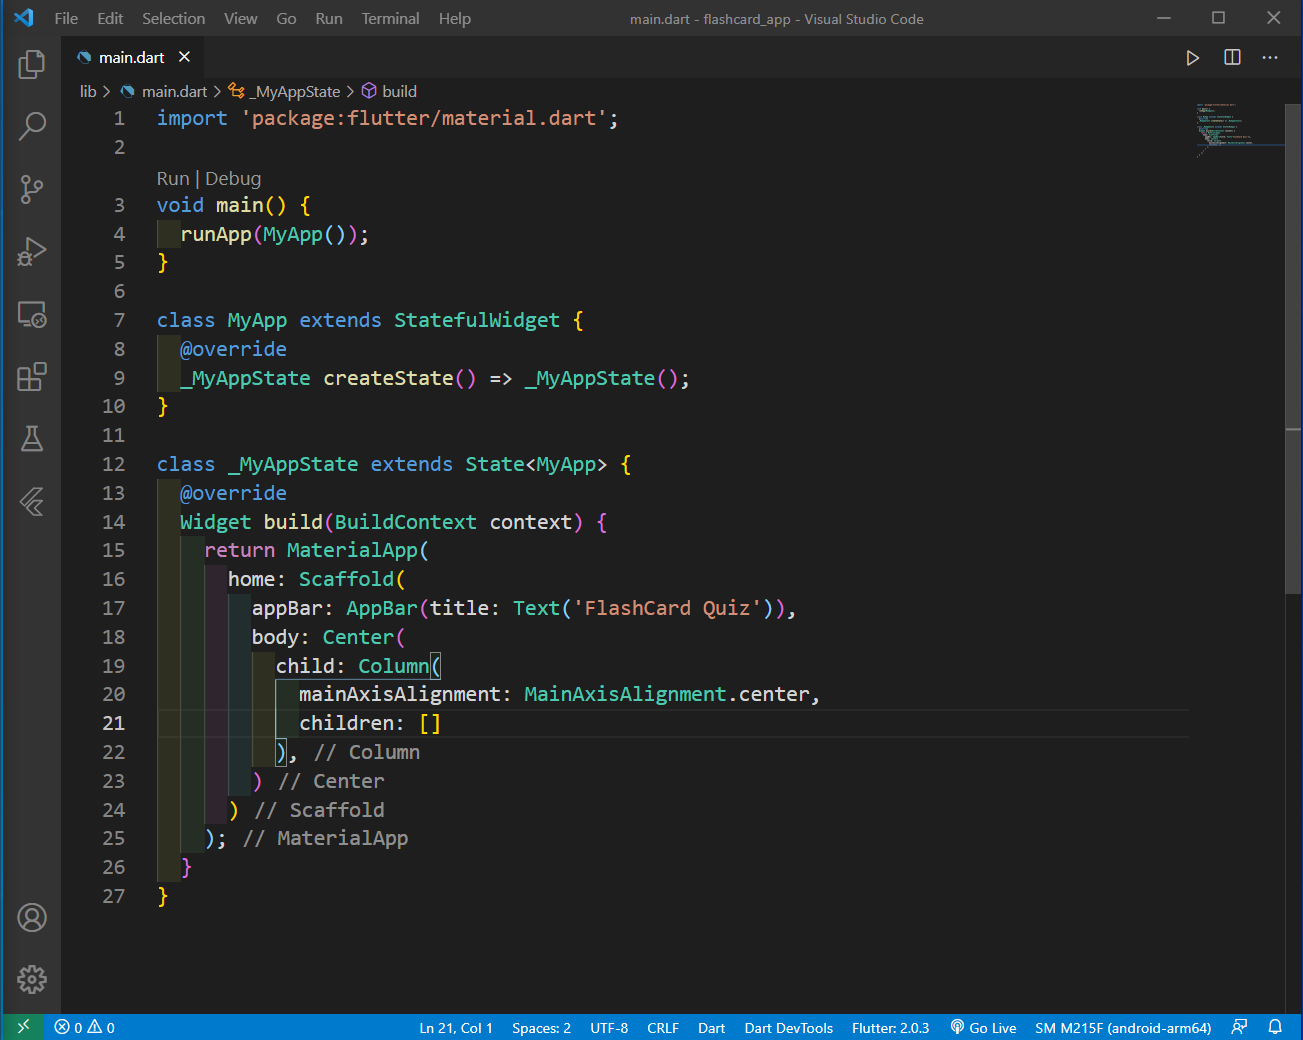Image resolution: width=1303 pixels, height=1040 pixels.
Task: Open the Go menu
Action: 286,18
